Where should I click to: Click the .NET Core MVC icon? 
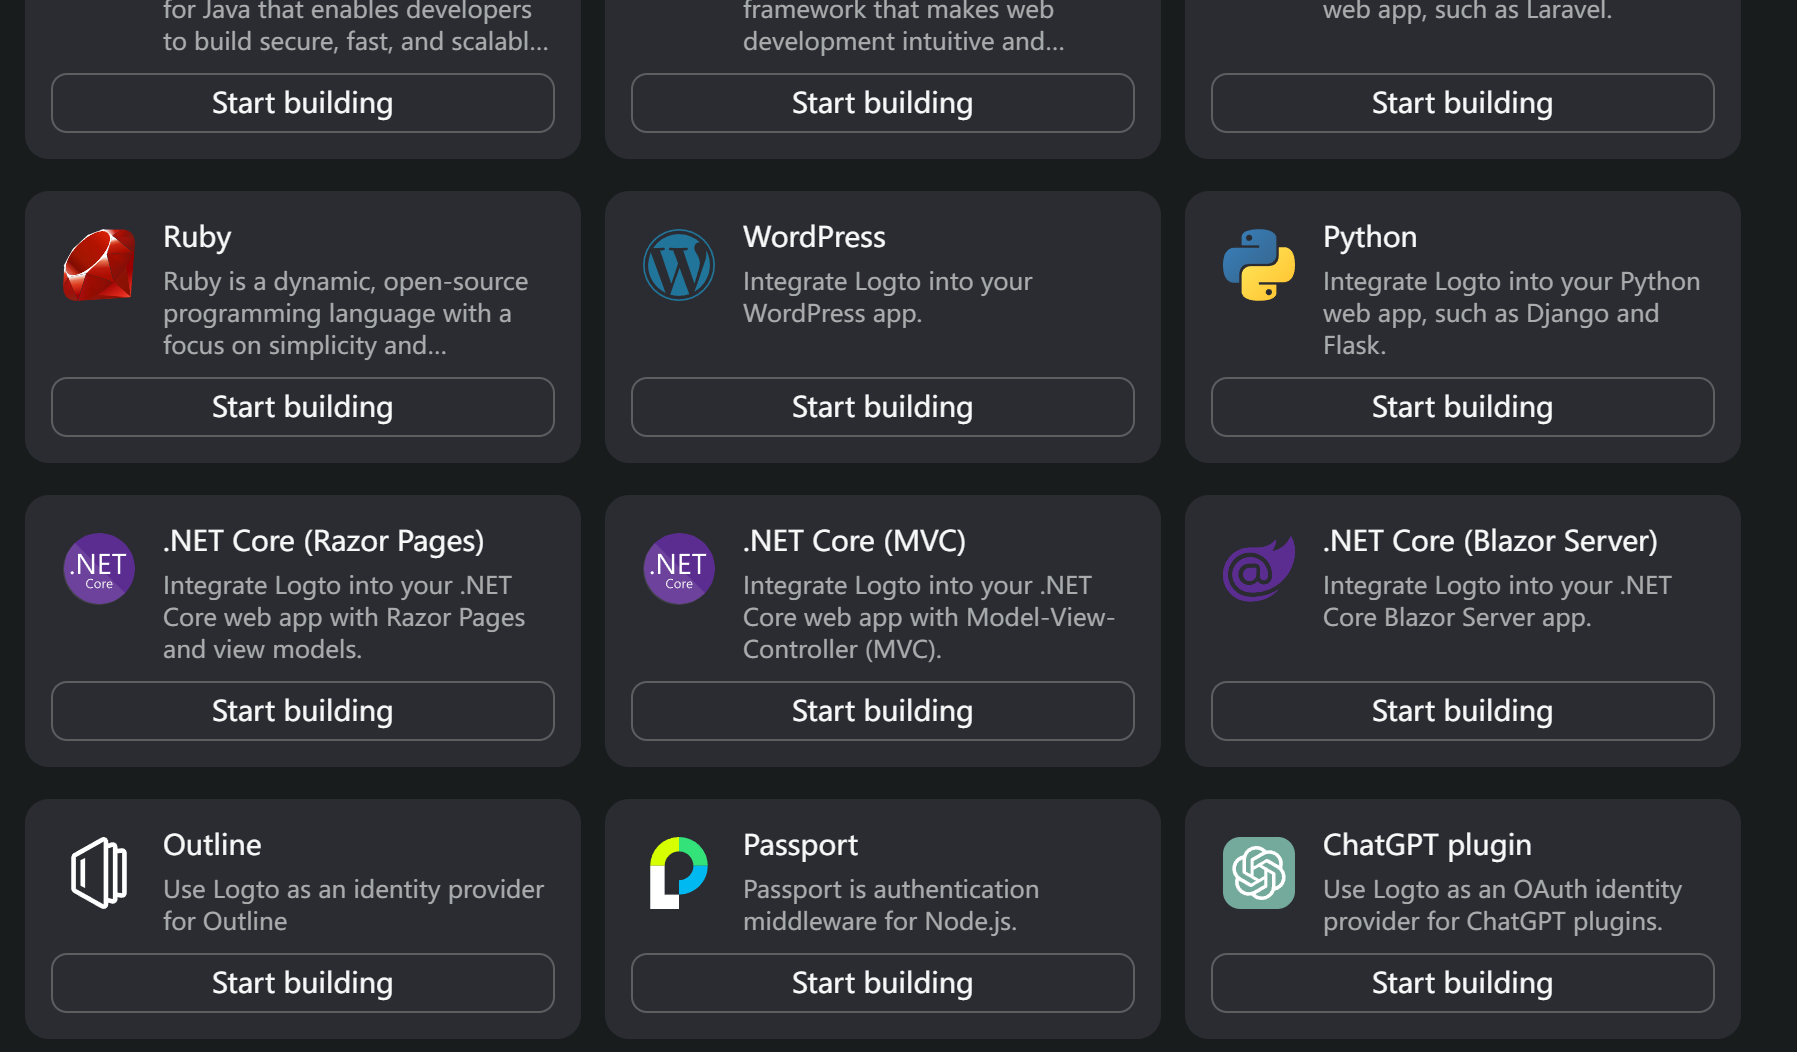tap(679, 569)
